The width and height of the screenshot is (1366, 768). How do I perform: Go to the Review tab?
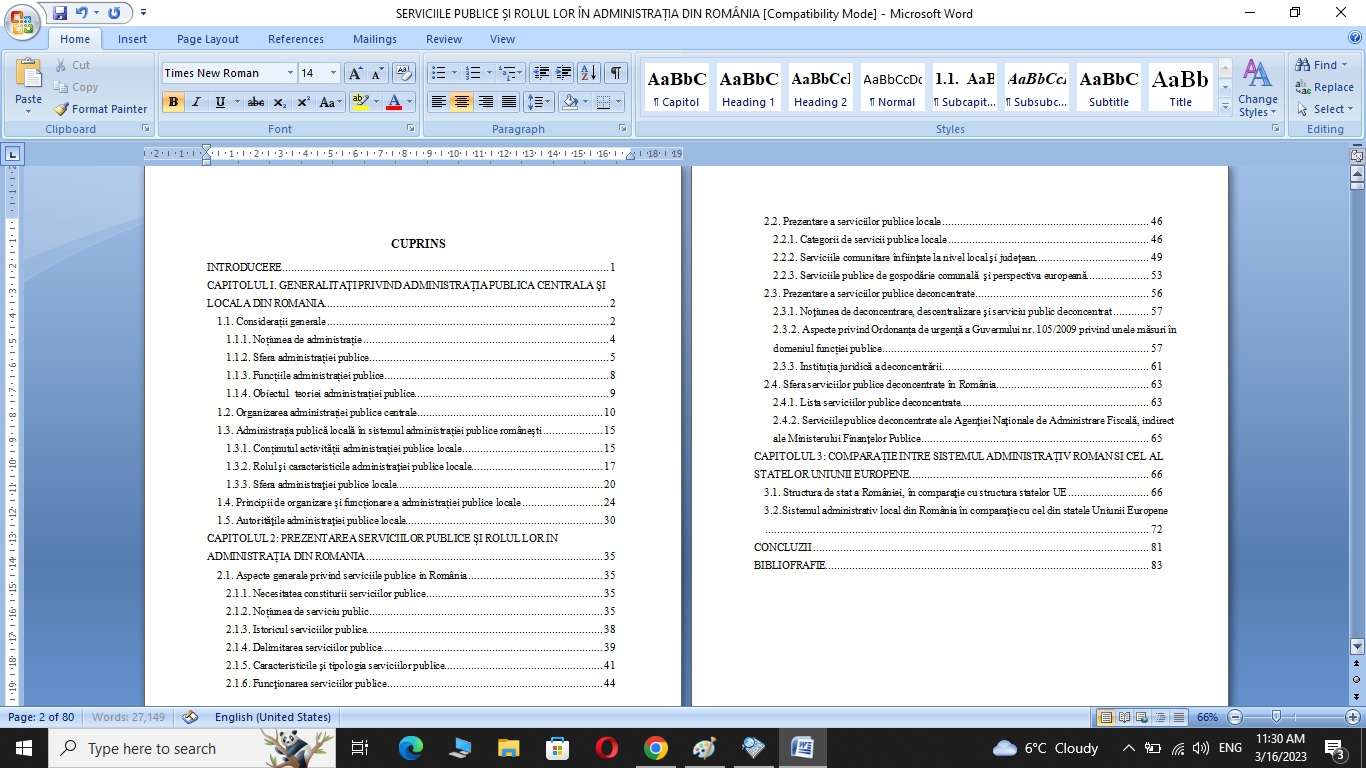(x=444, y=39)
